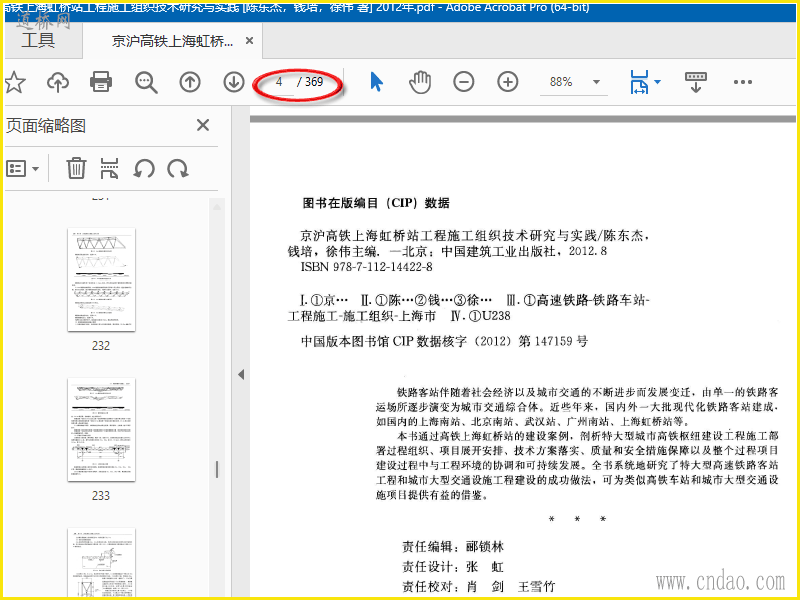
Task: Select the fit width scrolling tool
Action: pyautogui.click(x=639, y=82)
